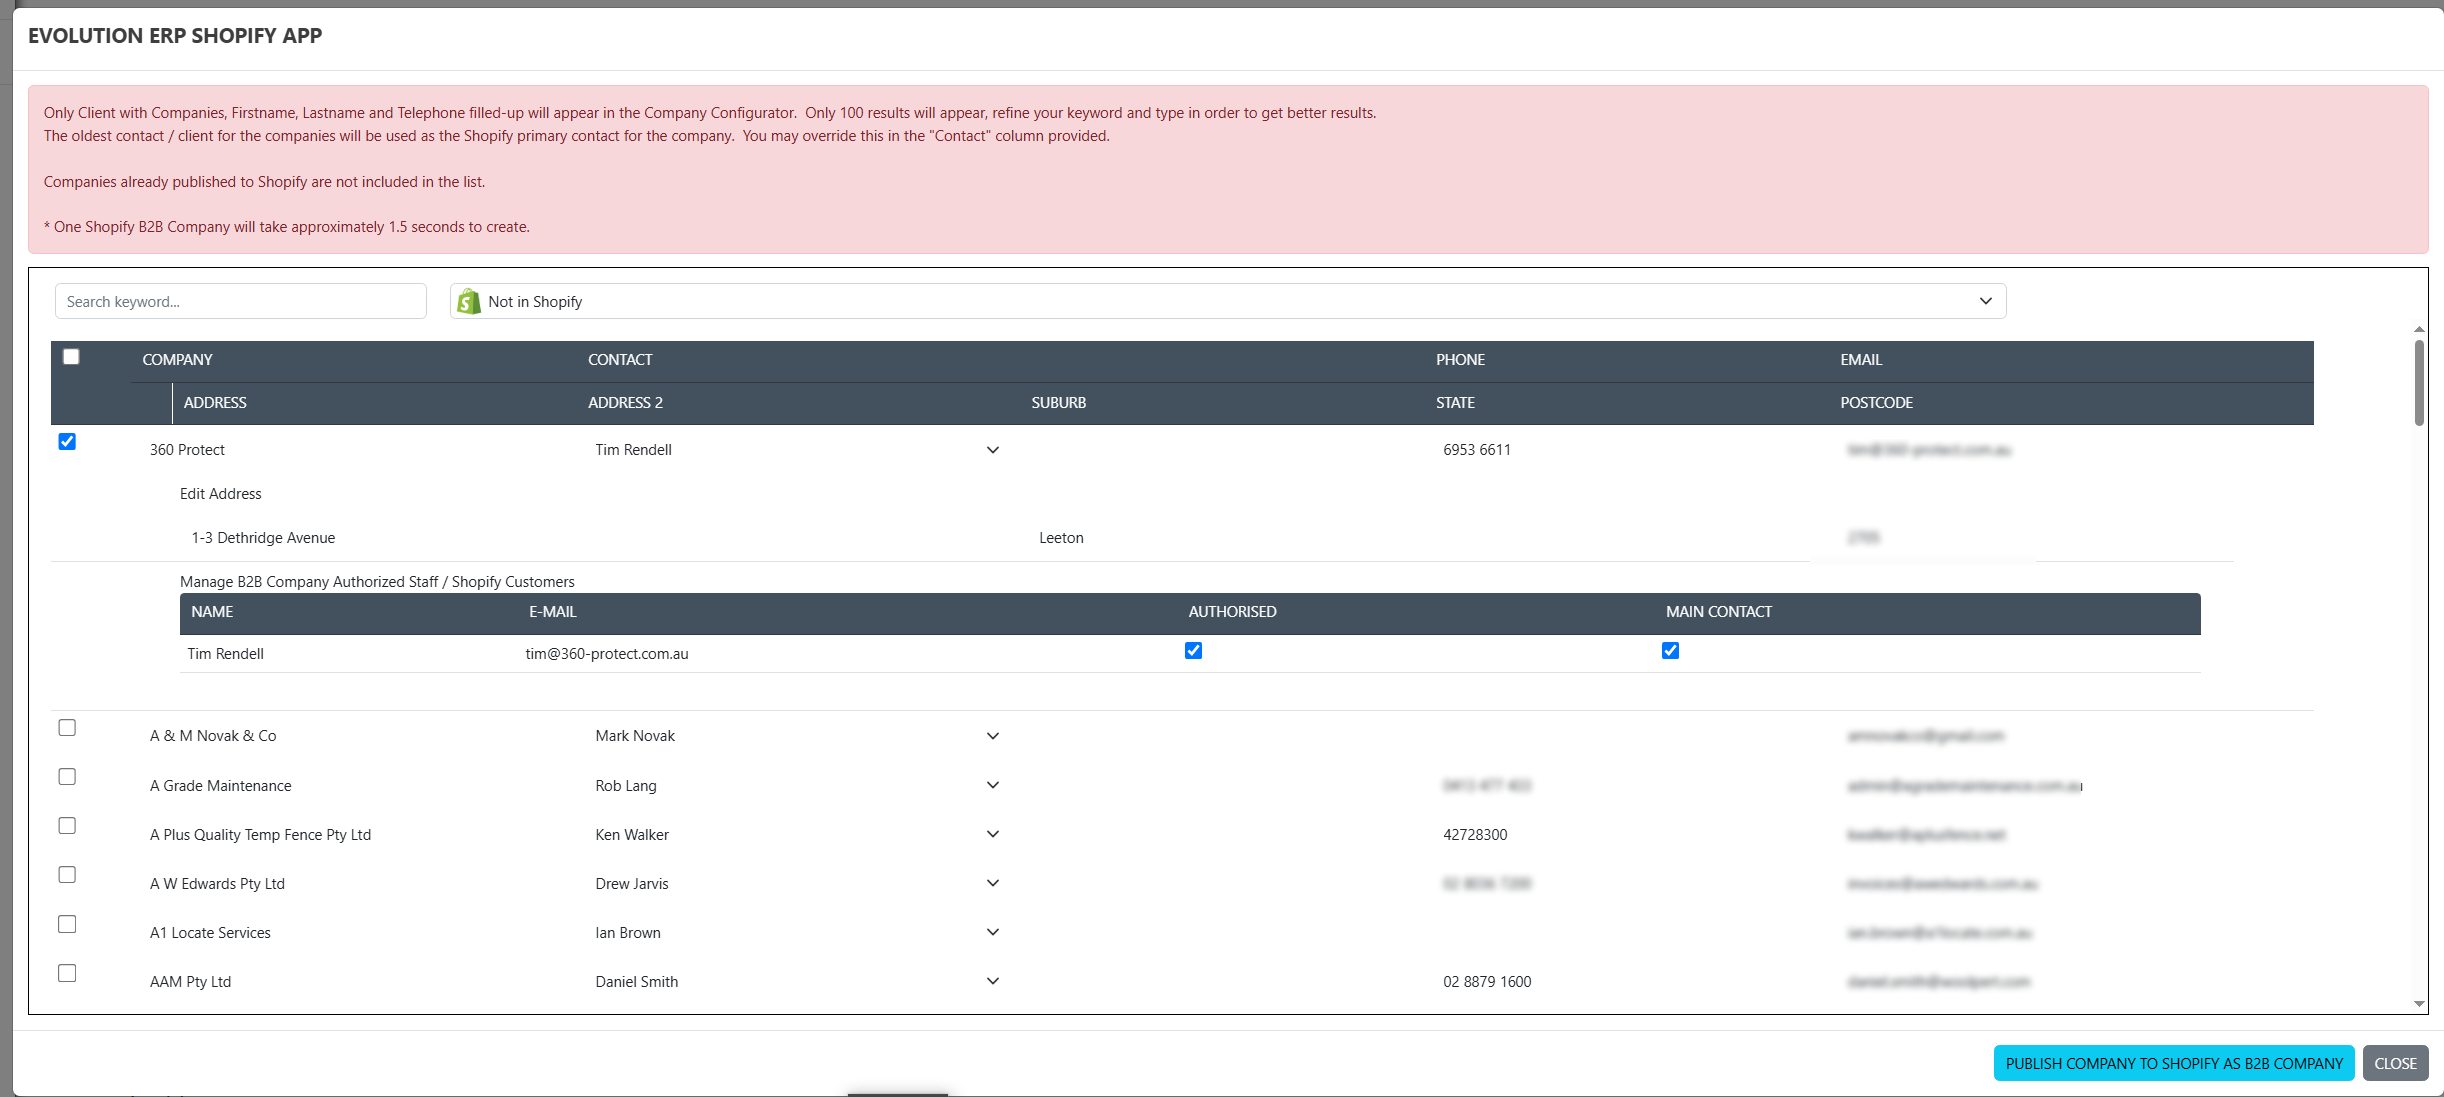Check the A & M Novak & Co checkbox

click(x=67, y=728)
